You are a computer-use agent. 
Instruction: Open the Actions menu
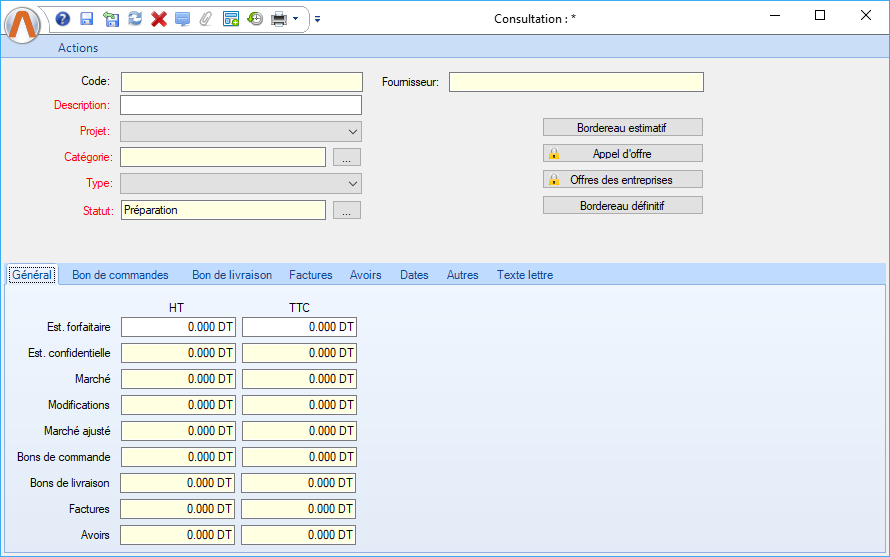pyautogui.click(x=78, y=48)
